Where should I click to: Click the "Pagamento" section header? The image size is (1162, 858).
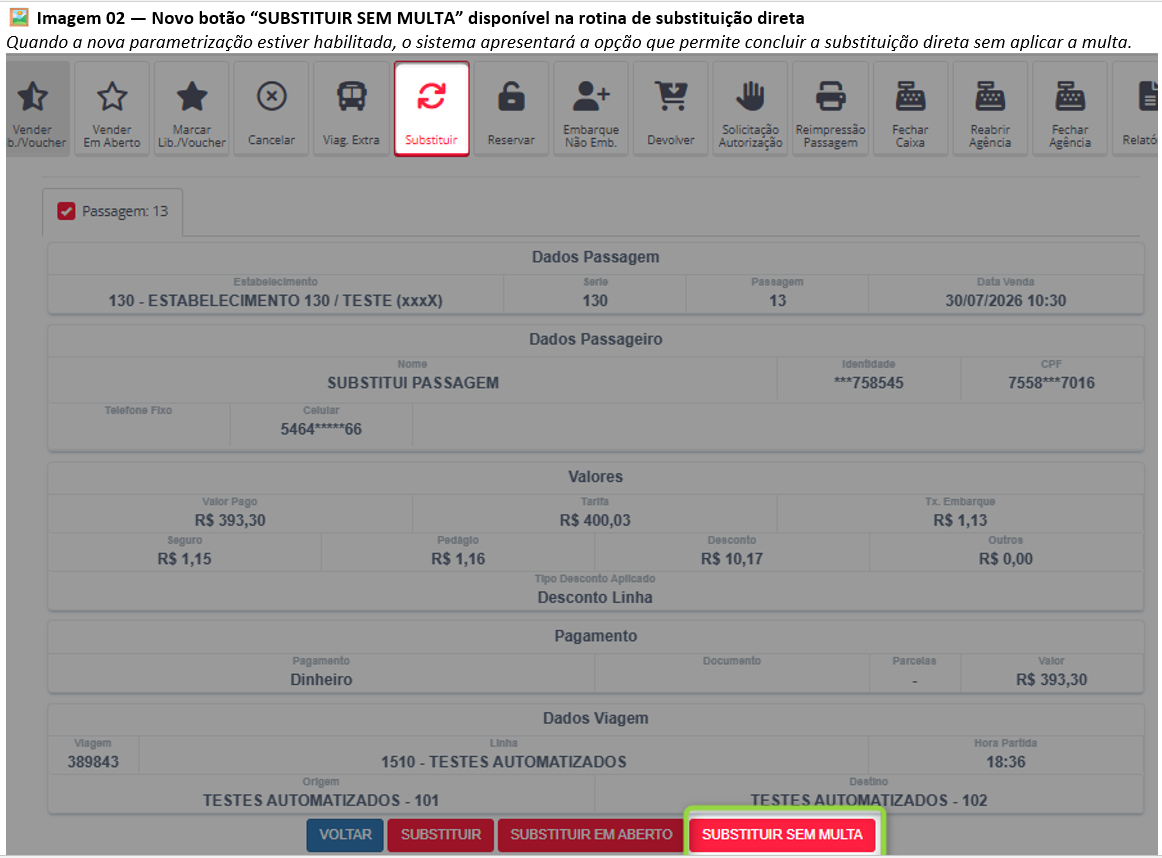[x=596, y=636]
